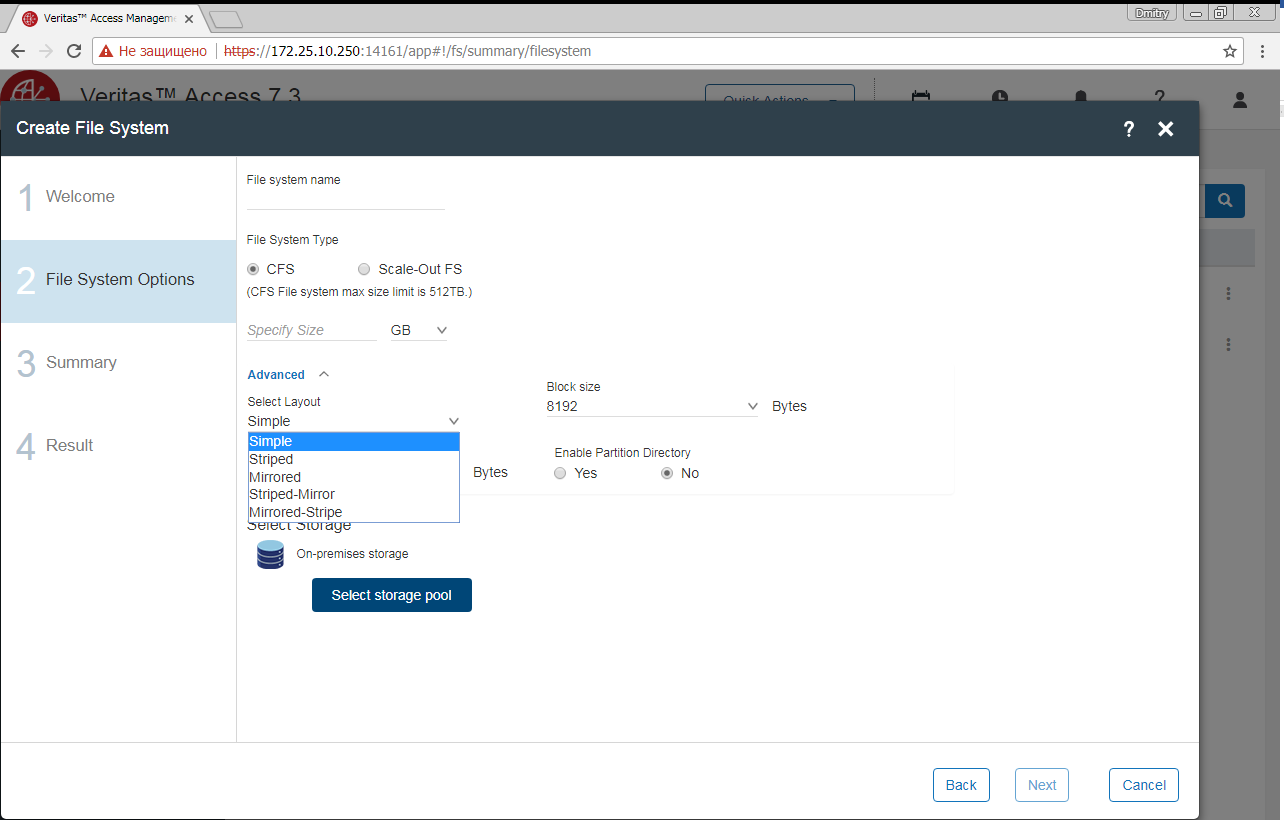The image size is (1284, 820).
Task: Open the user account icon in top bar
Action: point(1239,100)
